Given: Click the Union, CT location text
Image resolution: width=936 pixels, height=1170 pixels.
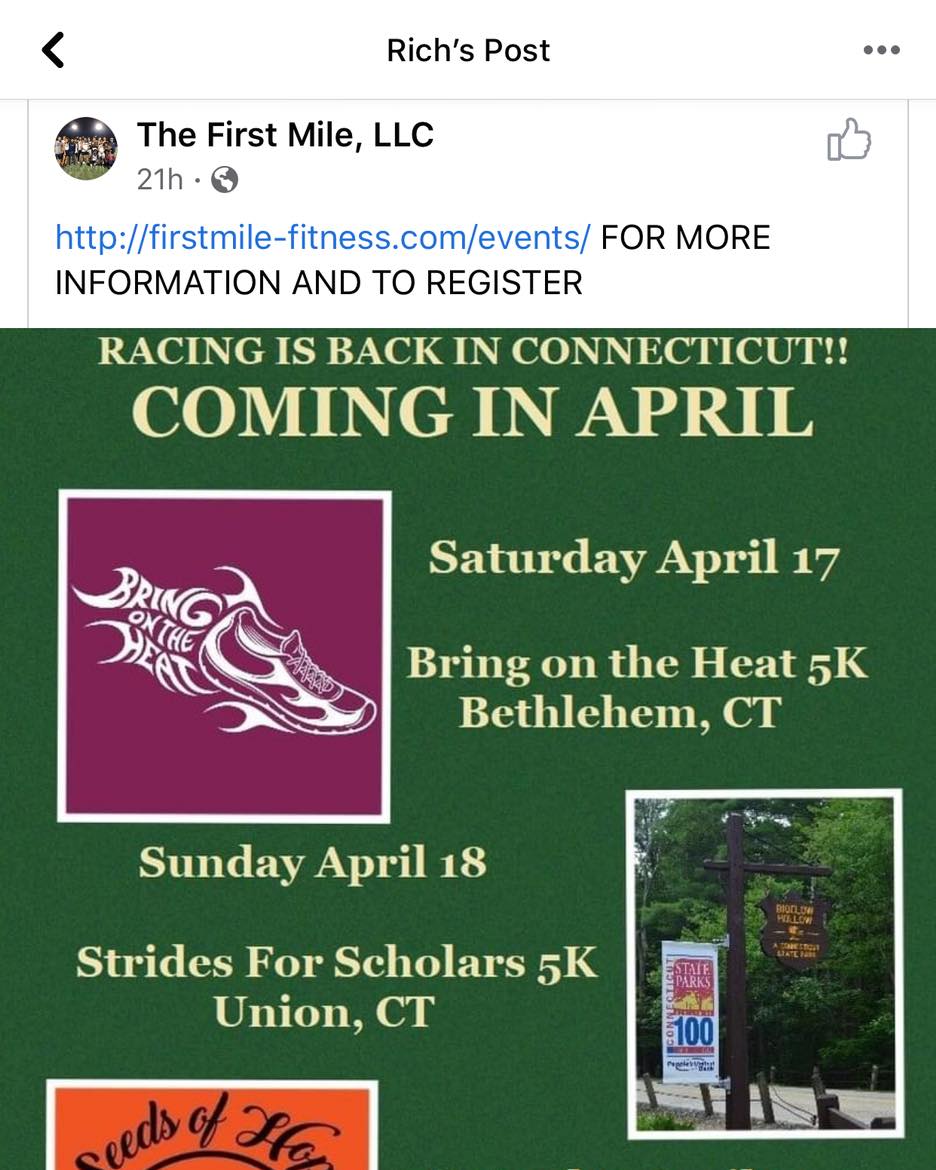Looking at the screenshot, I should [322, 1012].
